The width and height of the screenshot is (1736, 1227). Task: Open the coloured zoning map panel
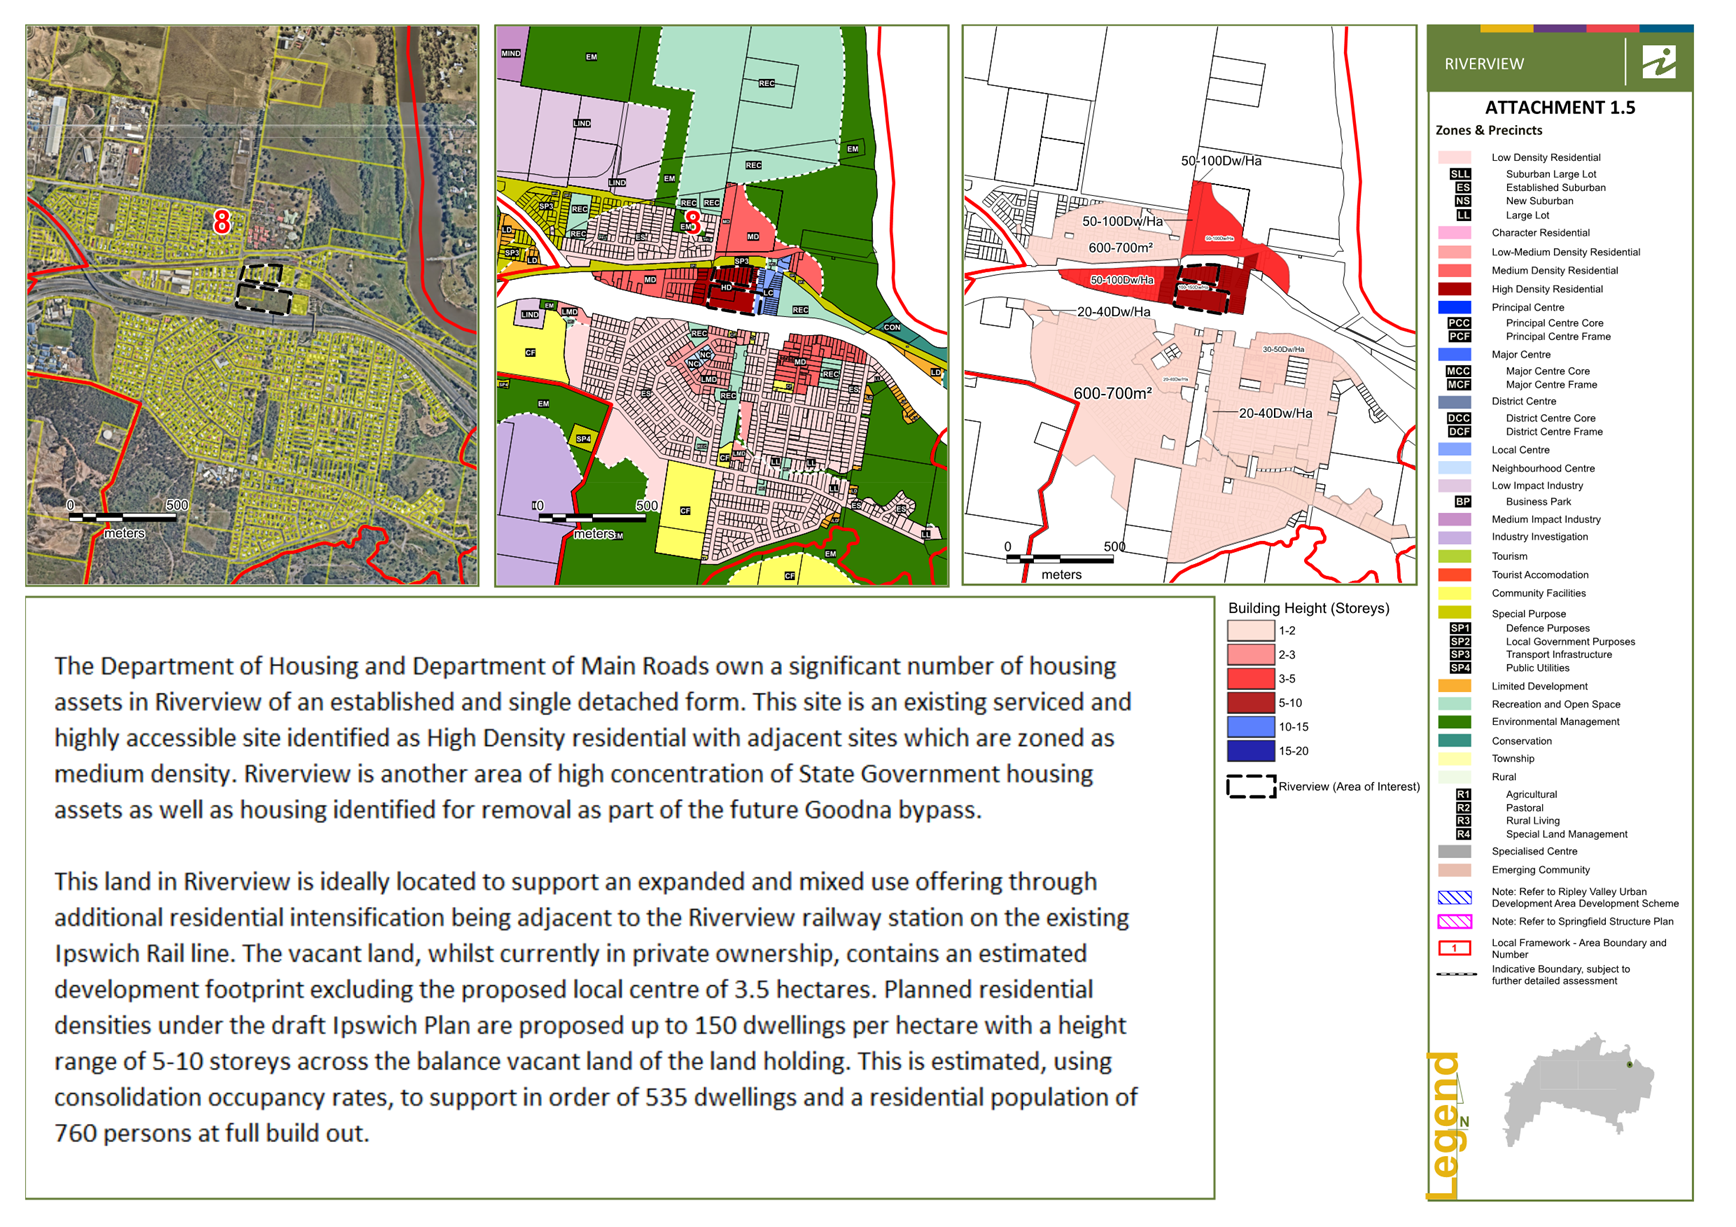pyautogui.click(x=722, y=305)
